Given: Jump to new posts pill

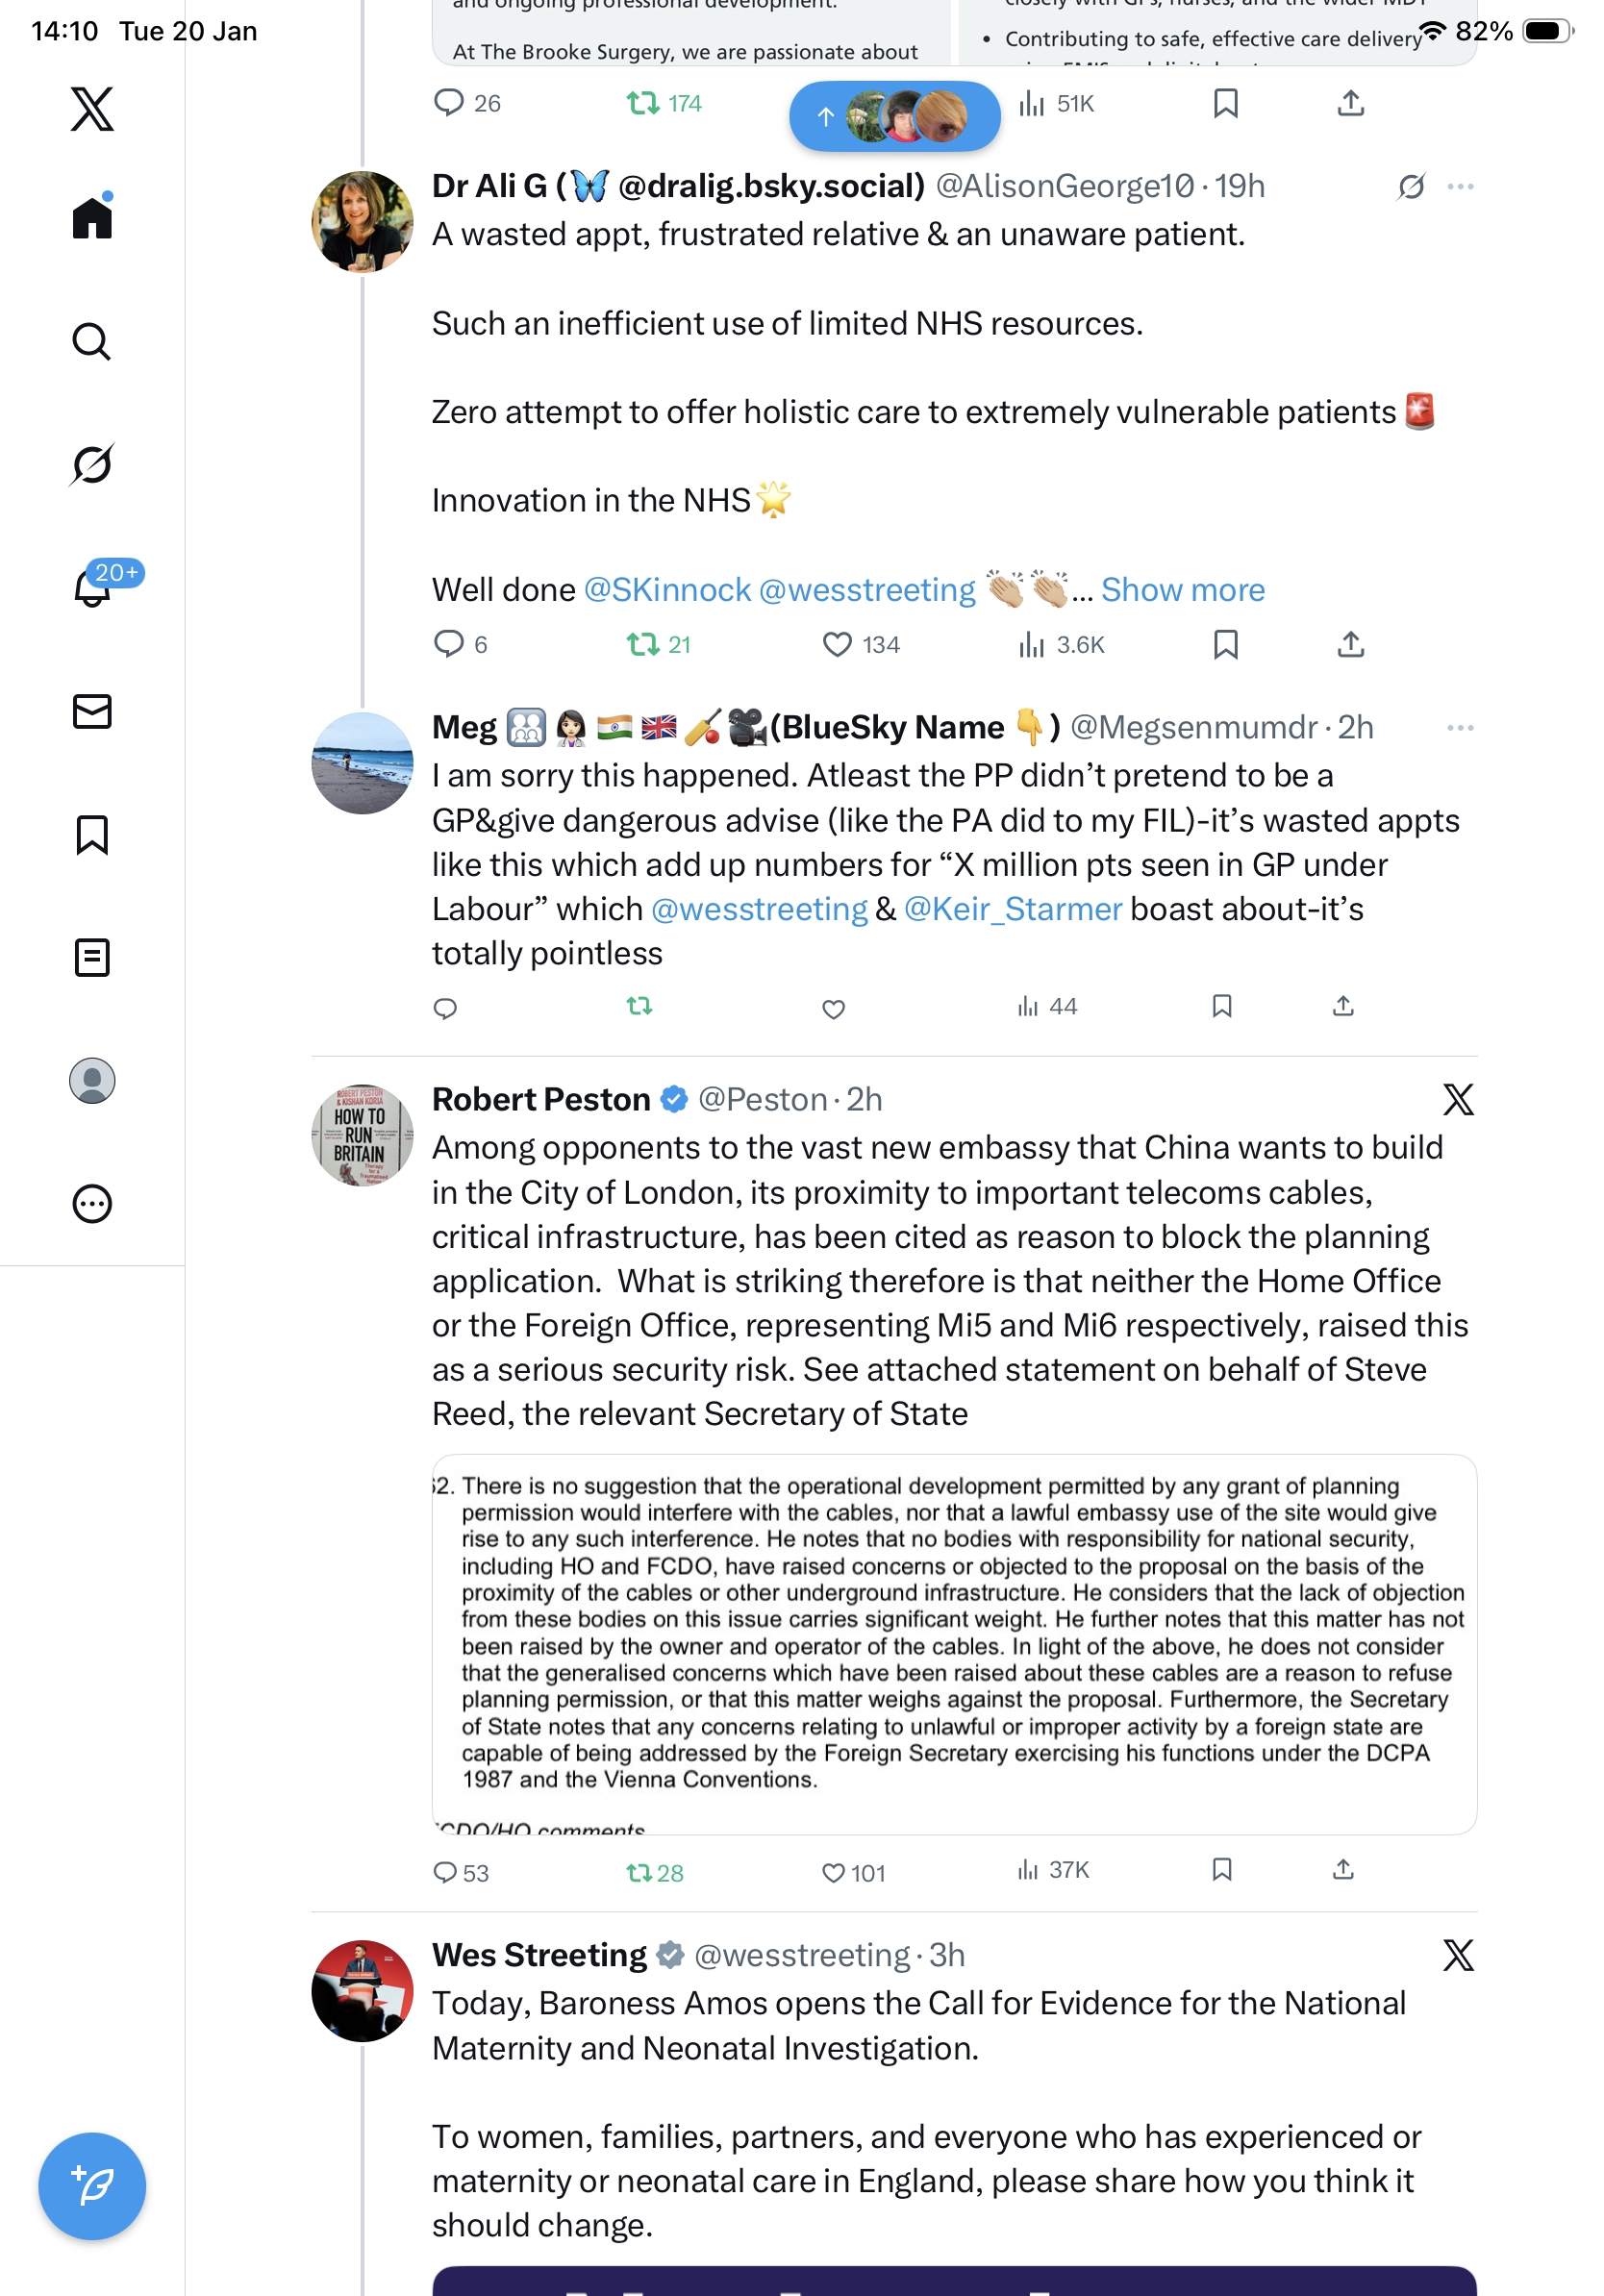Looking at the screenshot, I should point(894,116).
